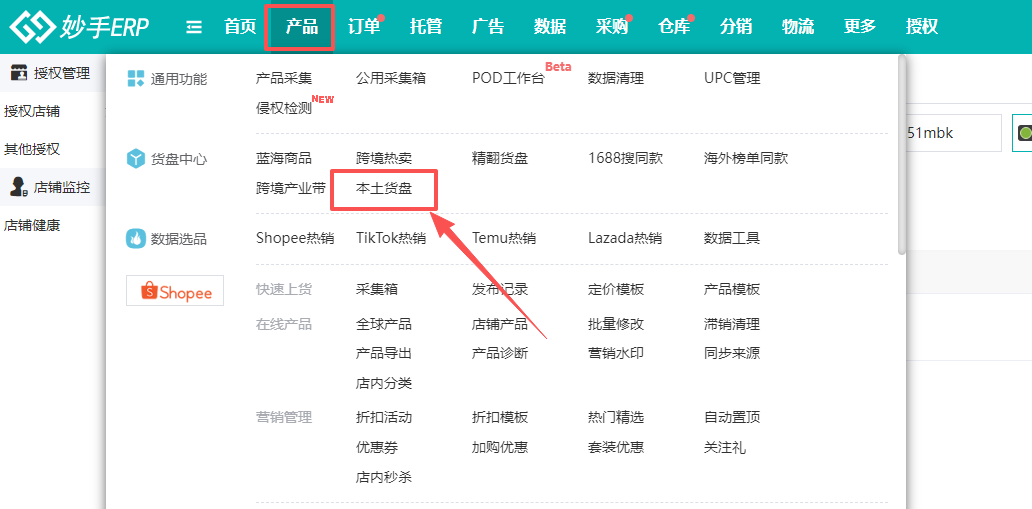
Task: Open 侵权检测 NEW link
Action: (x=284, y=109)
